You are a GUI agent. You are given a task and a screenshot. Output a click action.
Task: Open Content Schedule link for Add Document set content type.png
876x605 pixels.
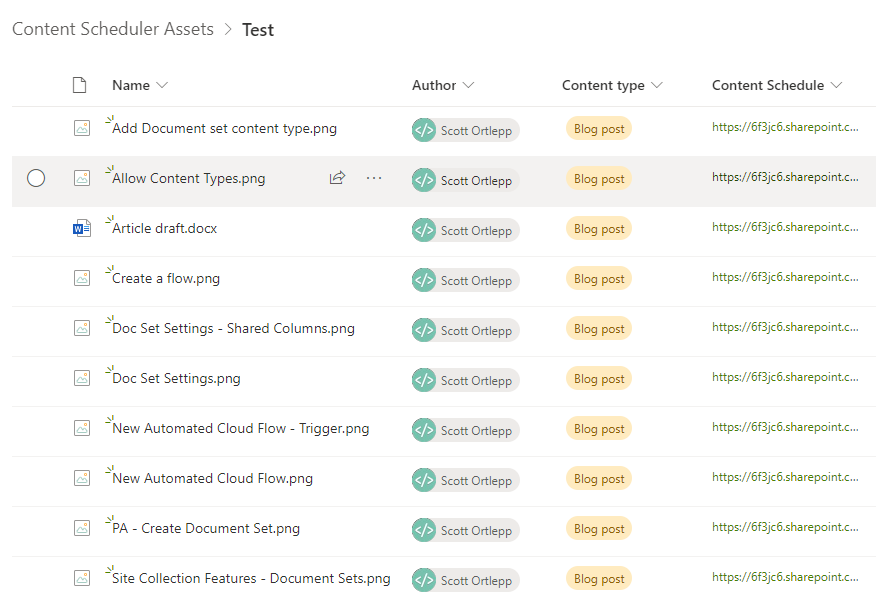tap(785, 127)
